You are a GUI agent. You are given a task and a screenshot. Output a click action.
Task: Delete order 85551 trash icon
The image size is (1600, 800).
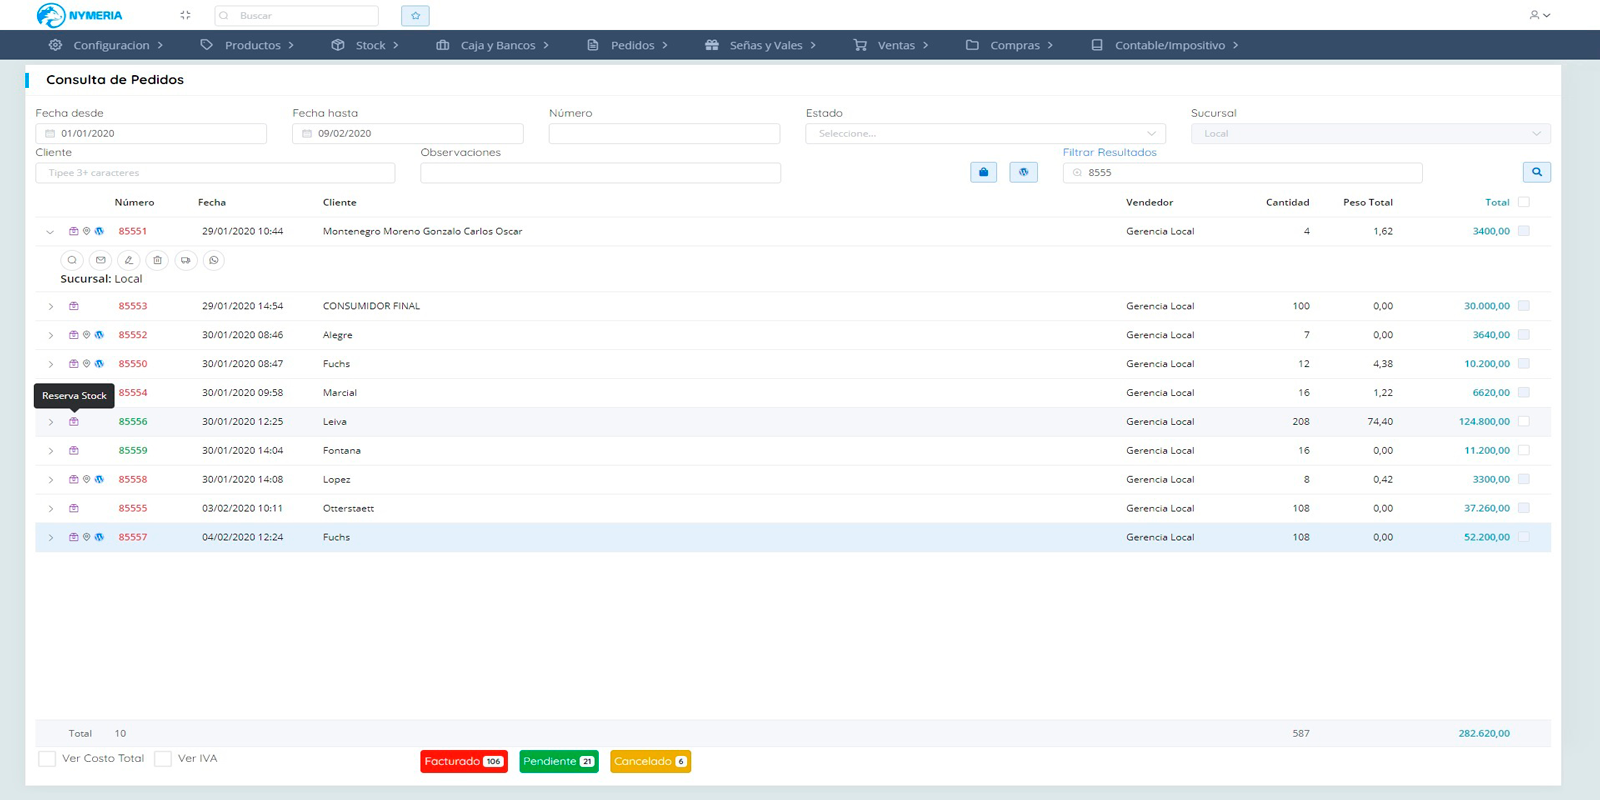(x=157, y=260)
